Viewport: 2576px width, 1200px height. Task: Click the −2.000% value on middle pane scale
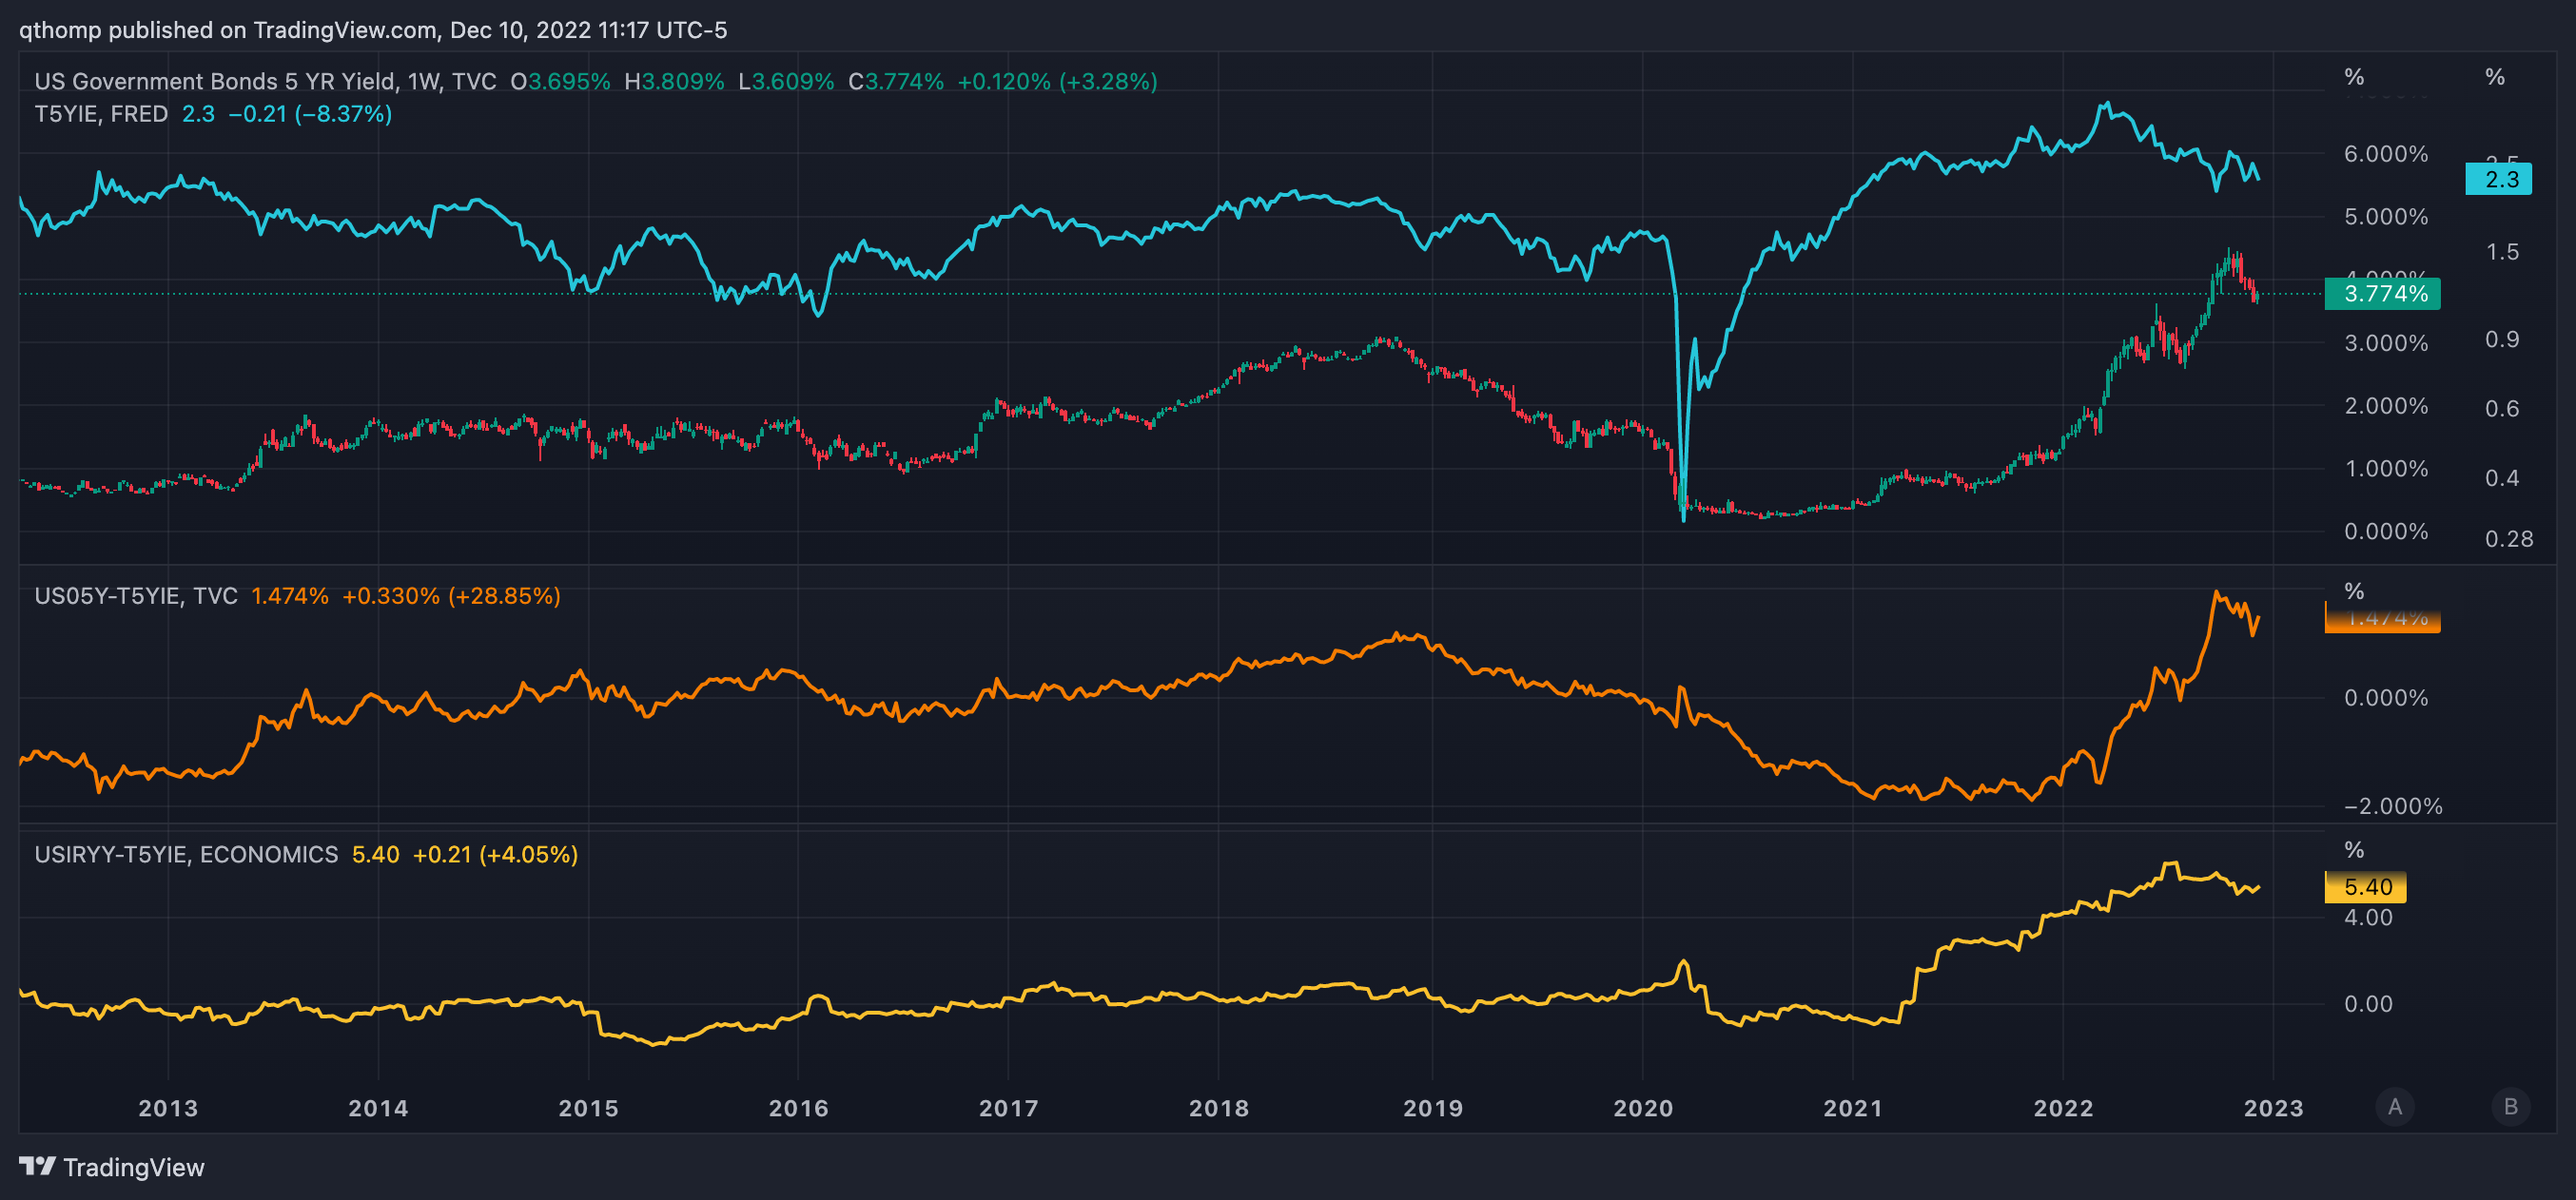(2392, 806)
